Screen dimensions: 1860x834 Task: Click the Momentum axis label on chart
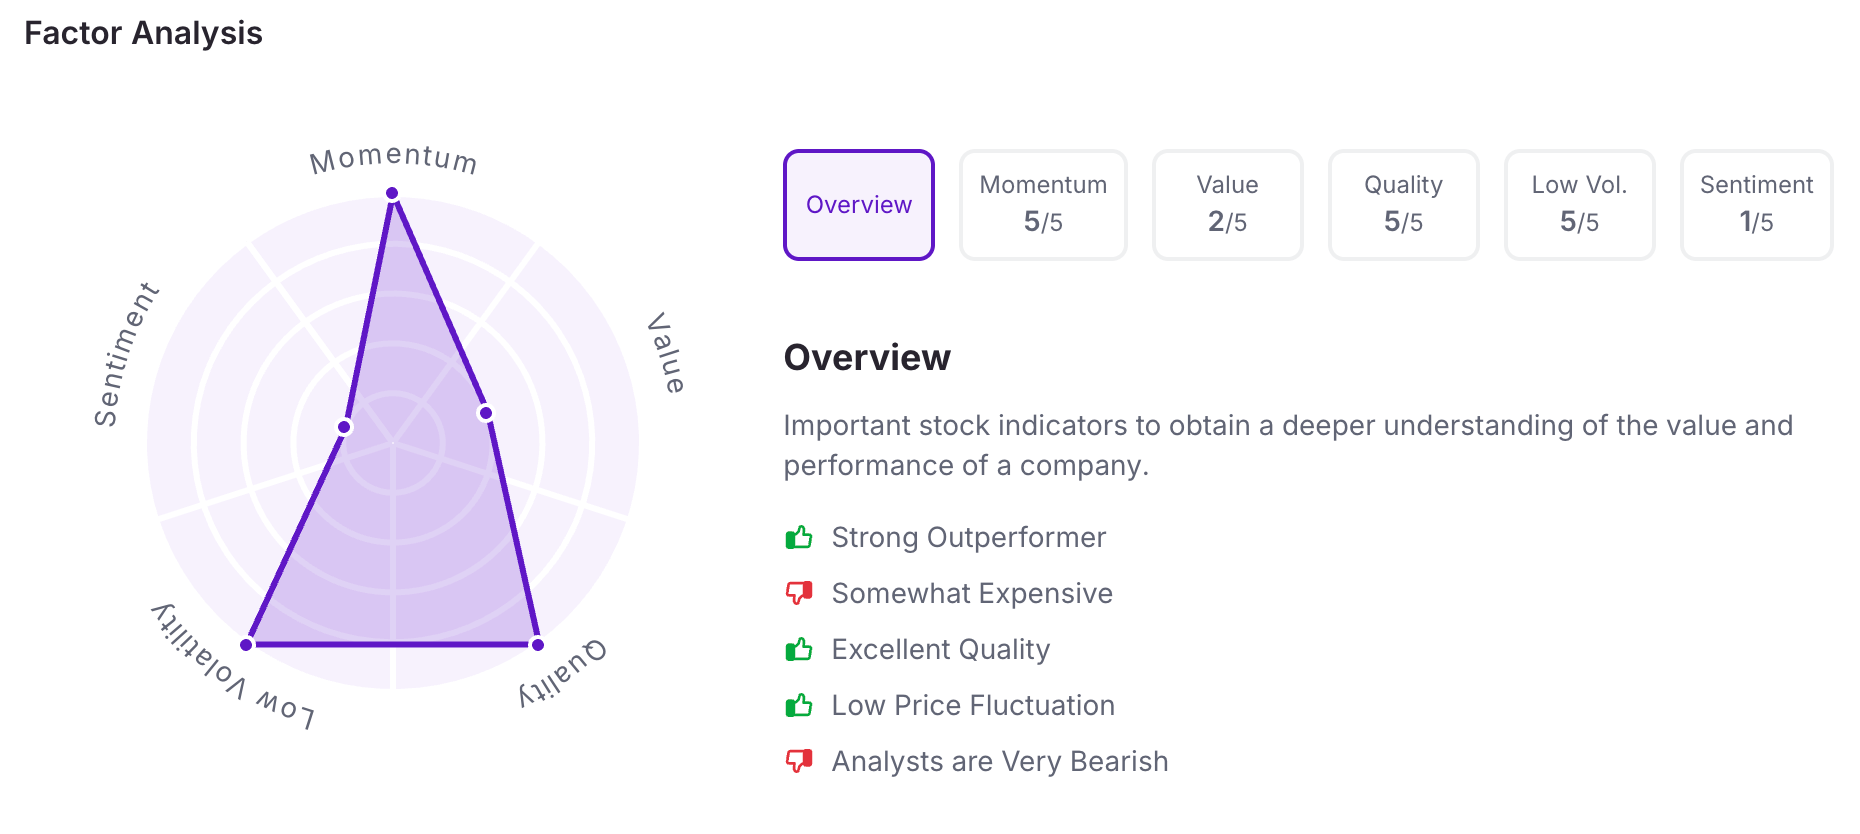(393, 159)
